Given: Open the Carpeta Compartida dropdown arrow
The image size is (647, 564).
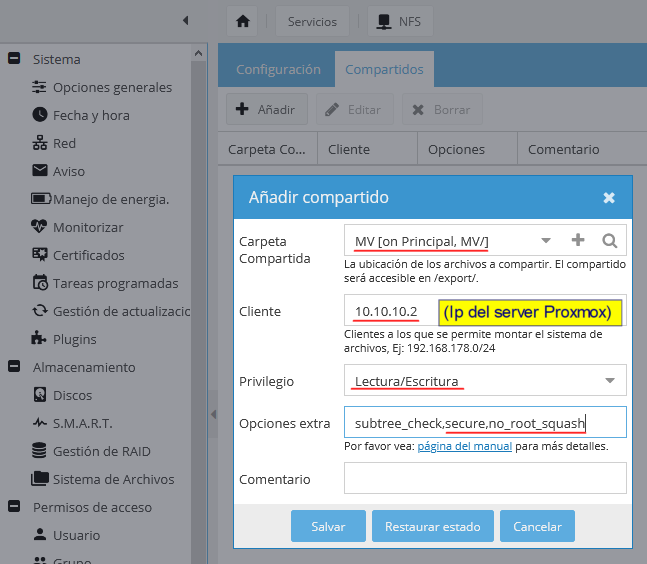Looking at the screenshot, I should [546, 240].
